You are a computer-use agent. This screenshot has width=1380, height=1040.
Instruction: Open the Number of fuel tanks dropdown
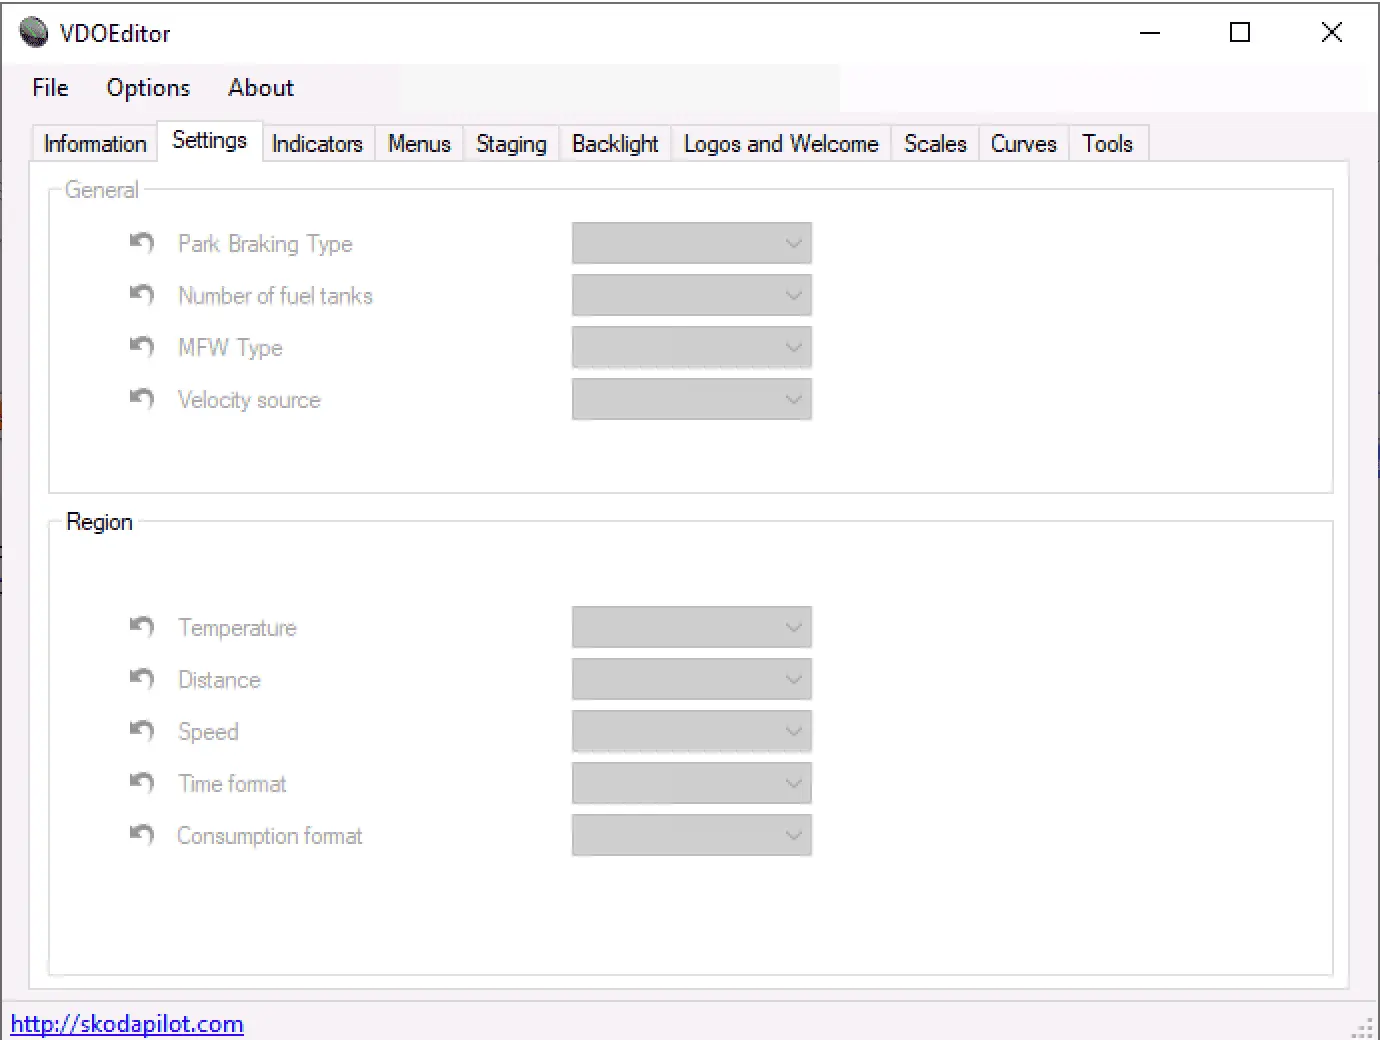click(x=691, y=295)
